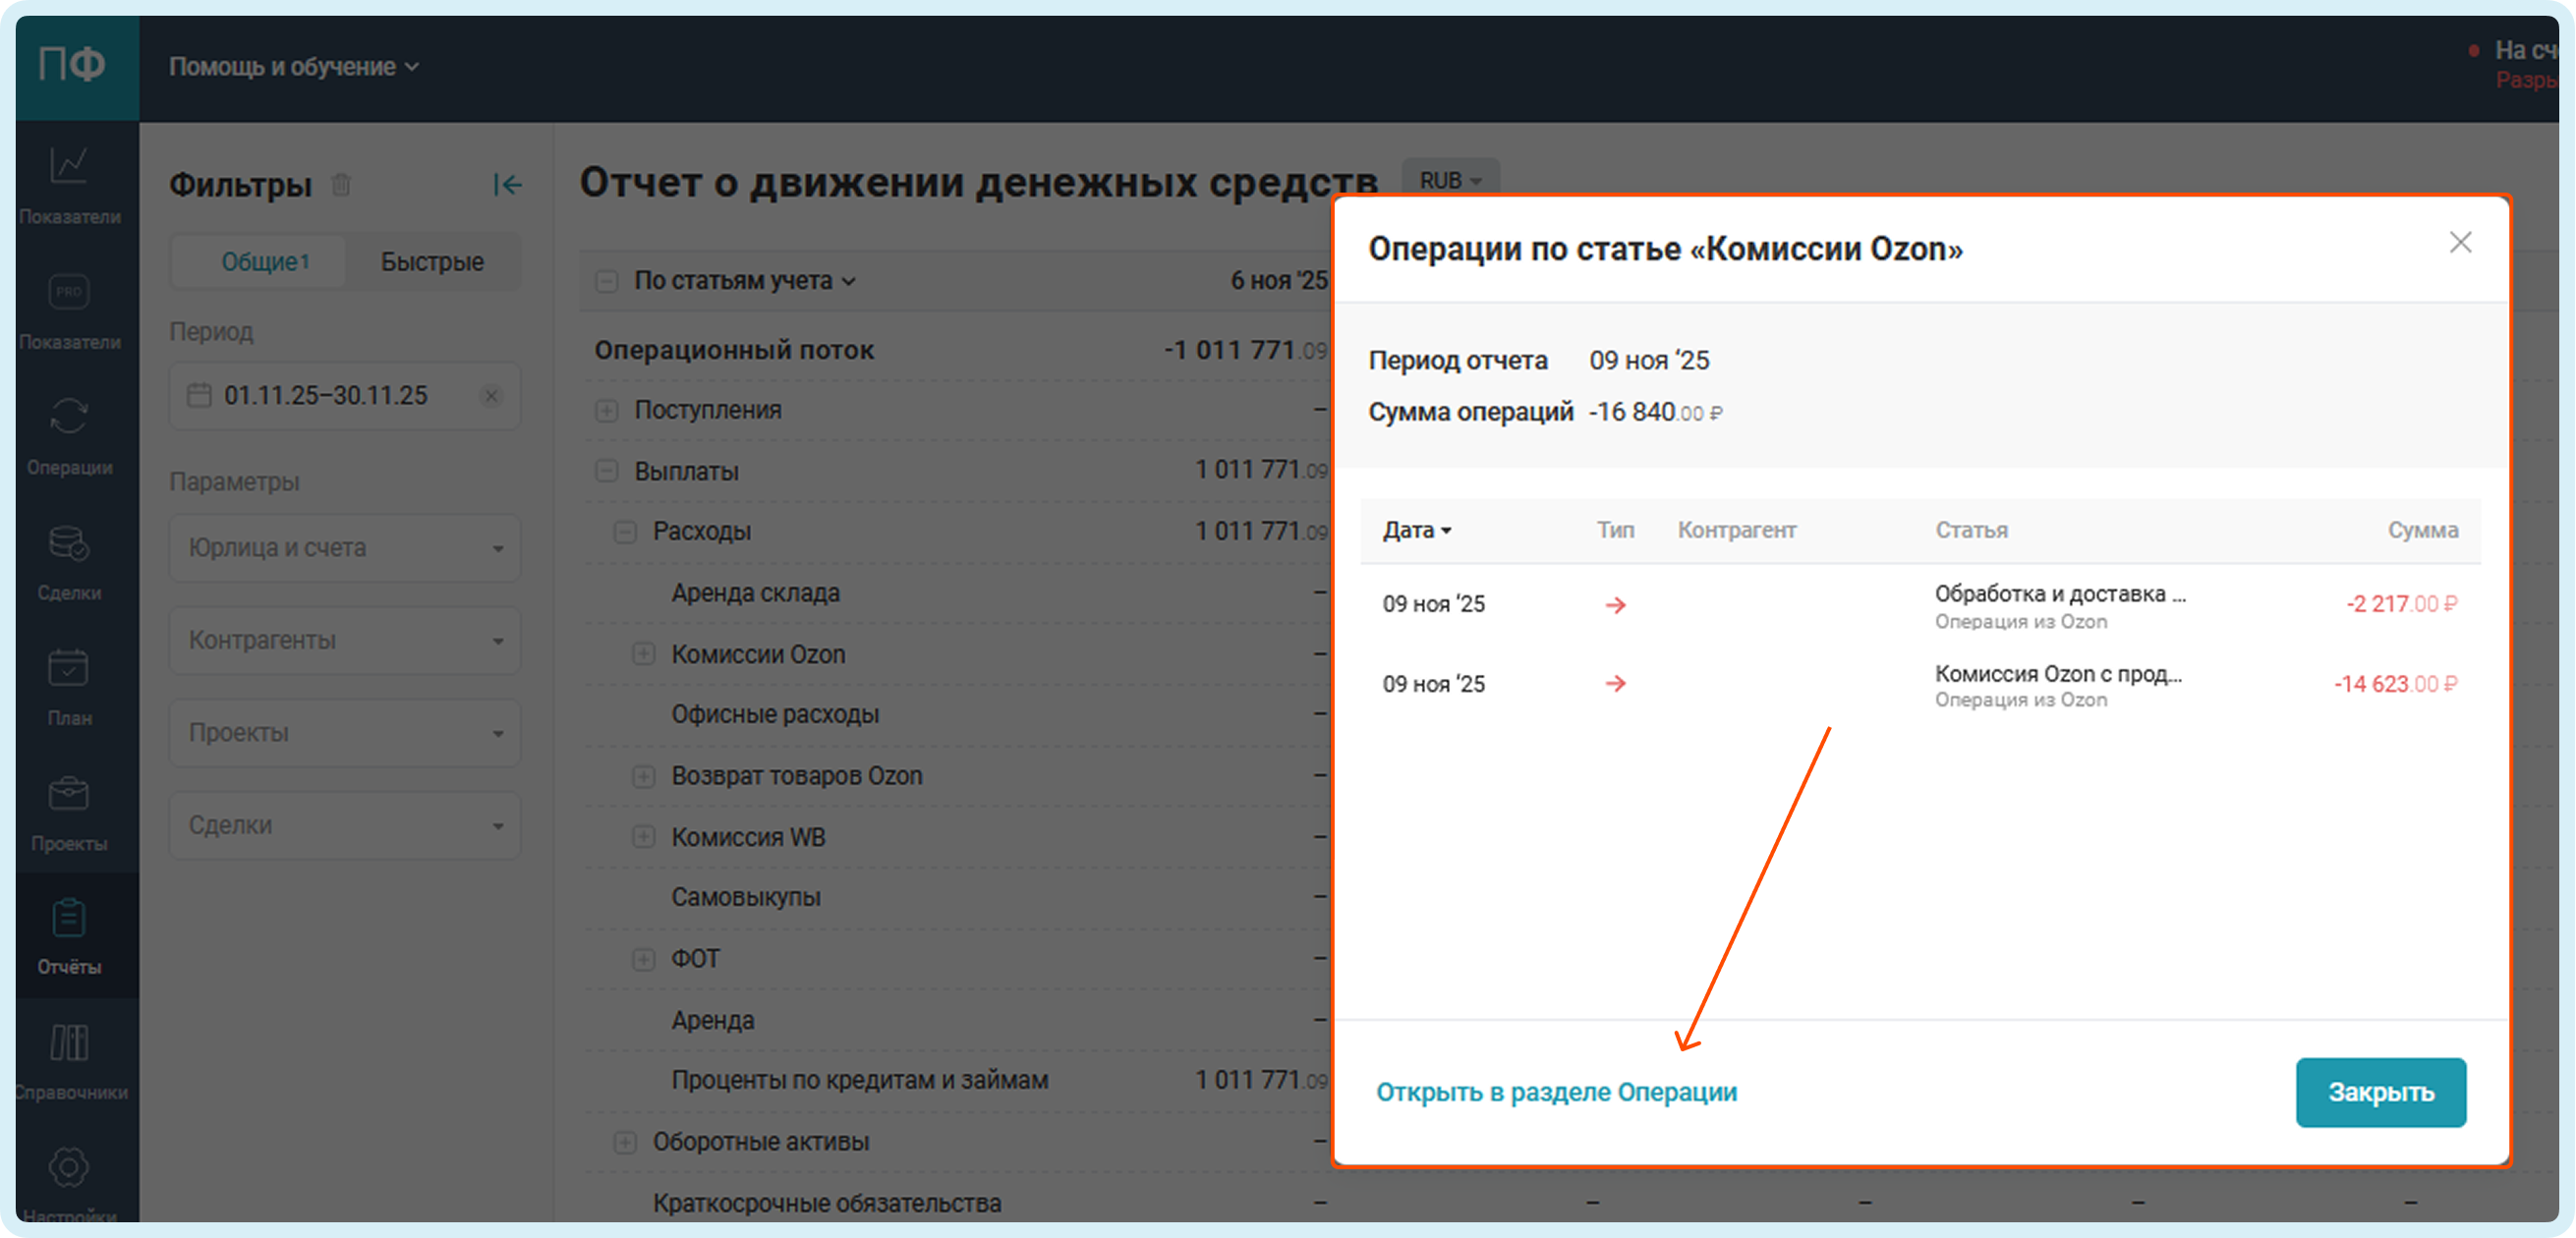Clear the period date range

click(491, 396)
